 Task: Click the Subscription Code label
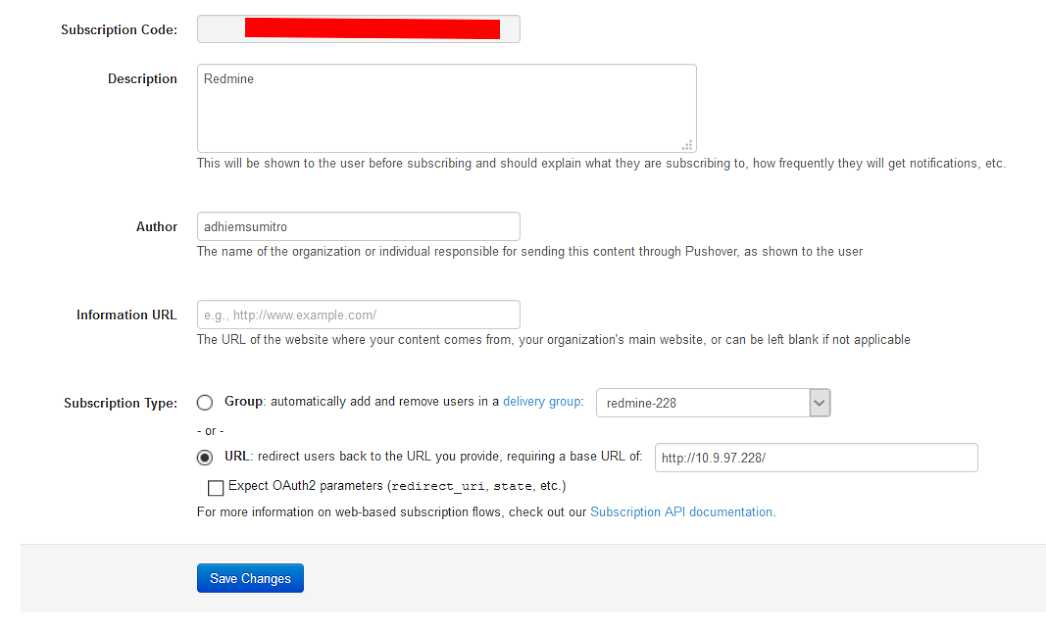tap(119, 30)
